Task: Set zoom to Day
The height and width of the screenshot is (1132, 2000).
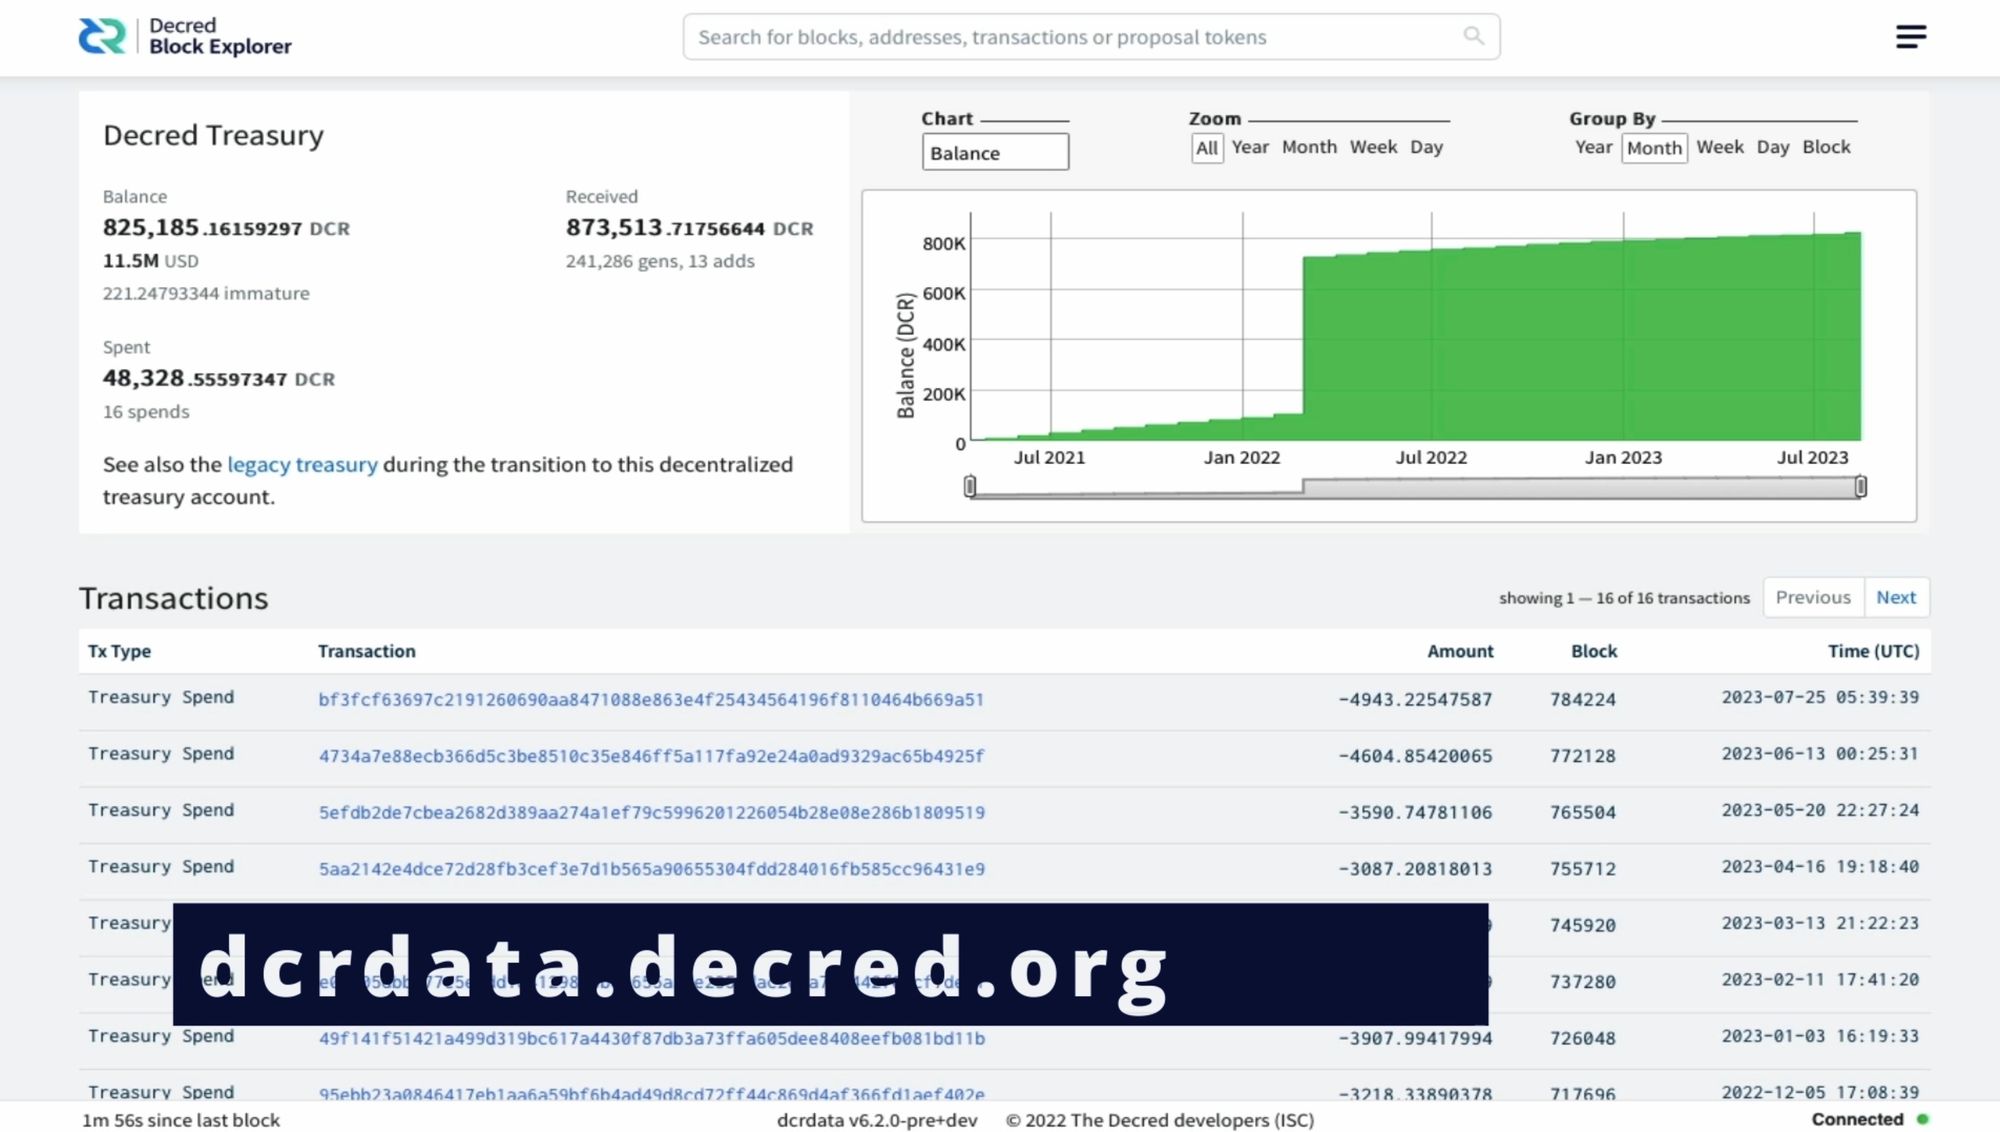Action: [x=1426, y=147]
